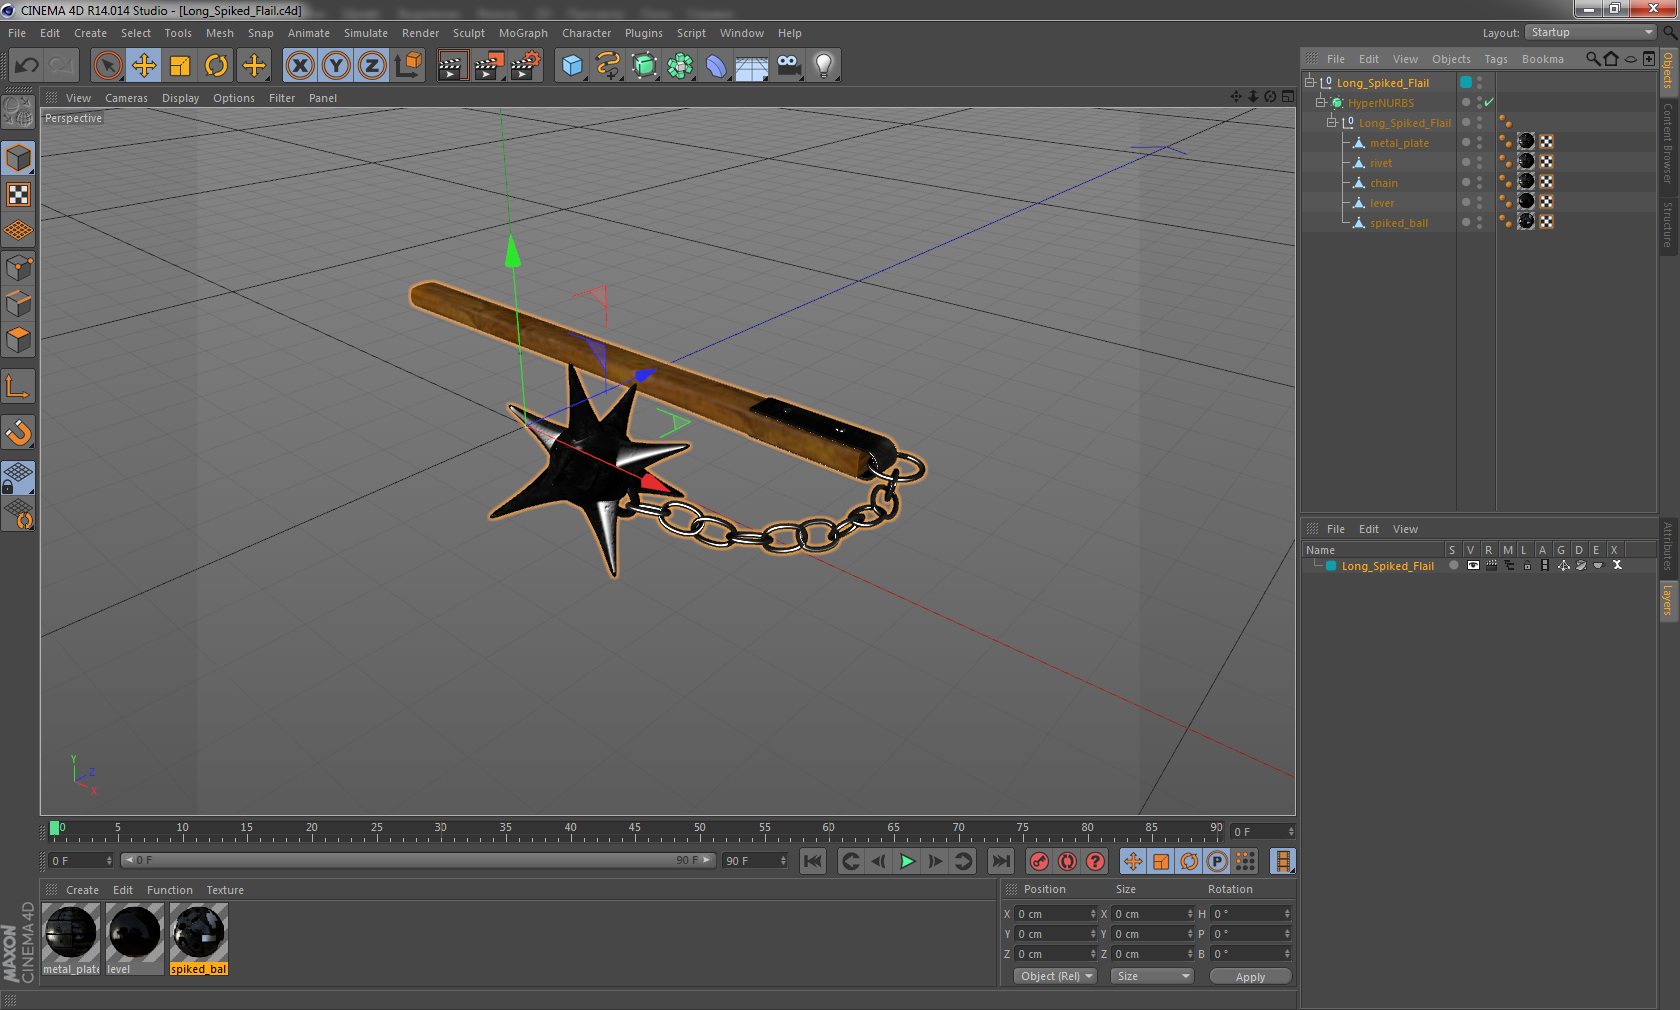1680x1010 pixels.
Task: Open the Layout dropdown
Action: [1591, 32]
